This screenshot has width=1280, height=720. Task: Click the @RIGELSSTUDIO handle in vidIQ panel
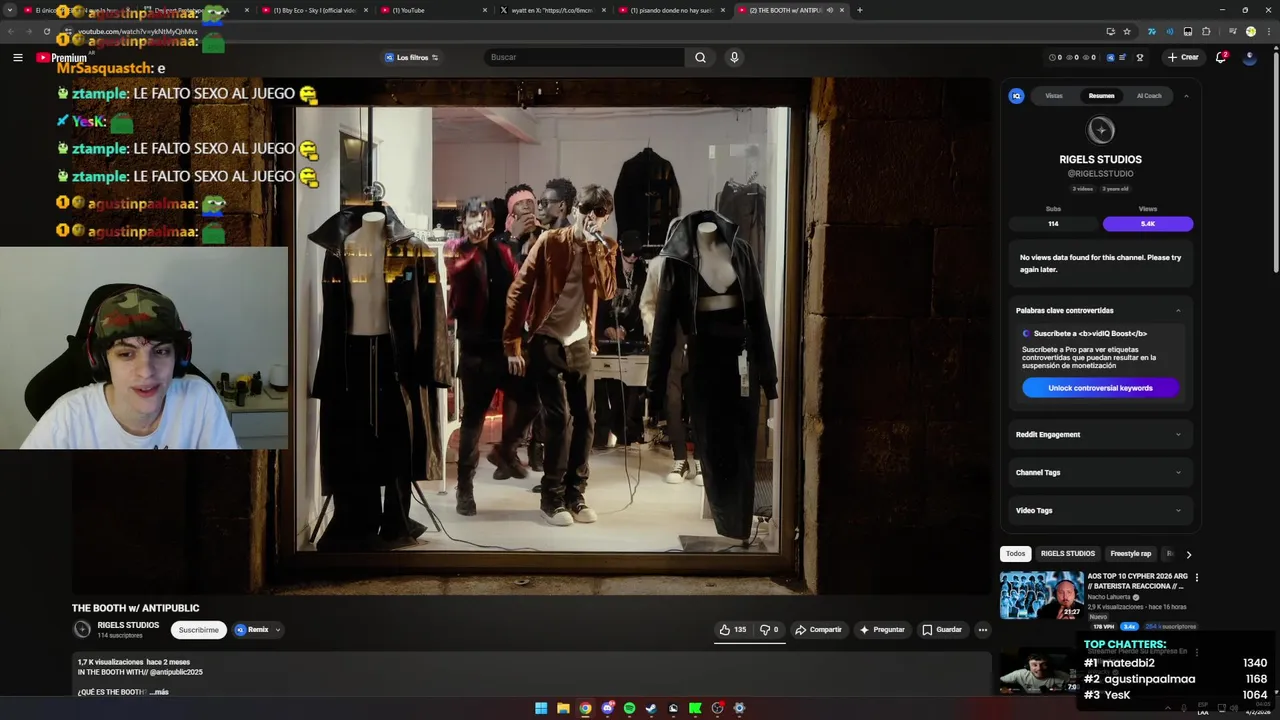coord(1100,174)
